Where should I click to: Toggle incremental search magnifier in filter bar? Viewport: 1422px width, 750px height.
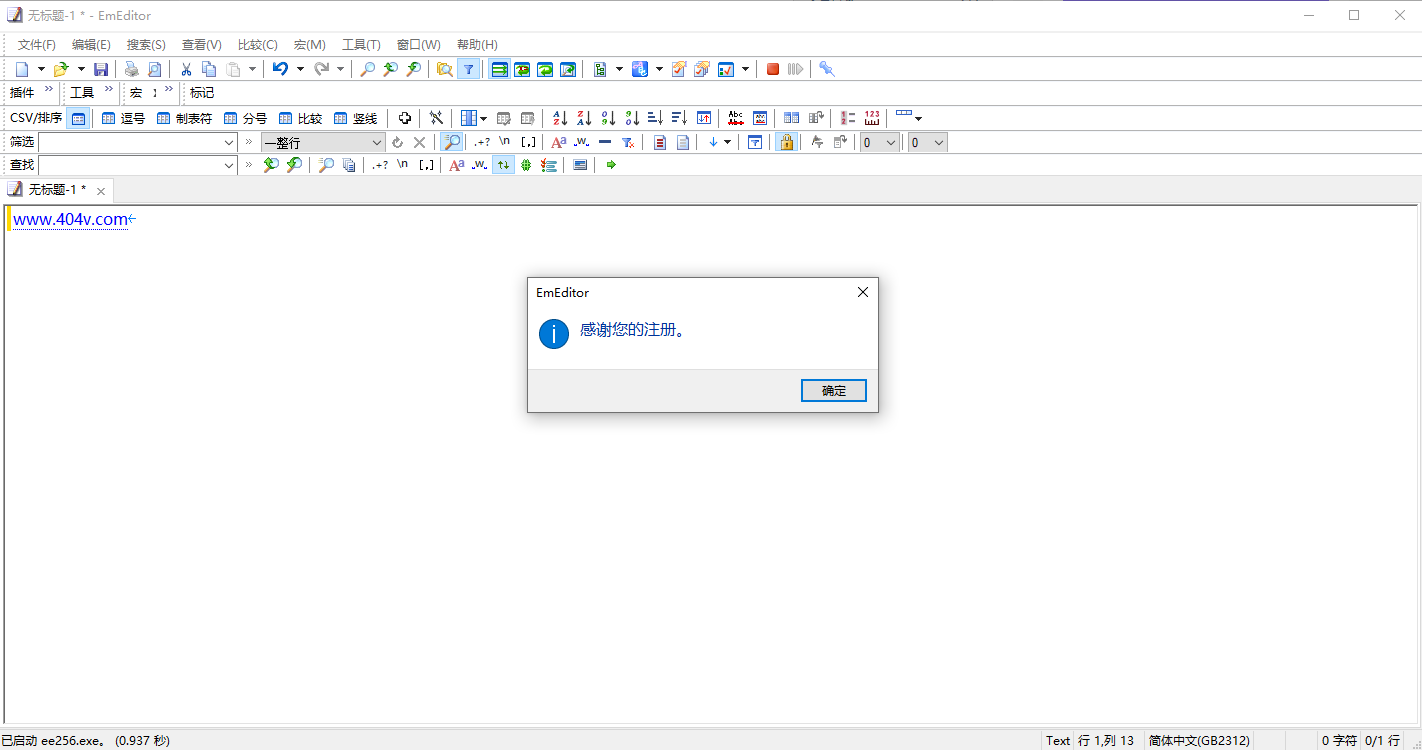tap(452, 142)
